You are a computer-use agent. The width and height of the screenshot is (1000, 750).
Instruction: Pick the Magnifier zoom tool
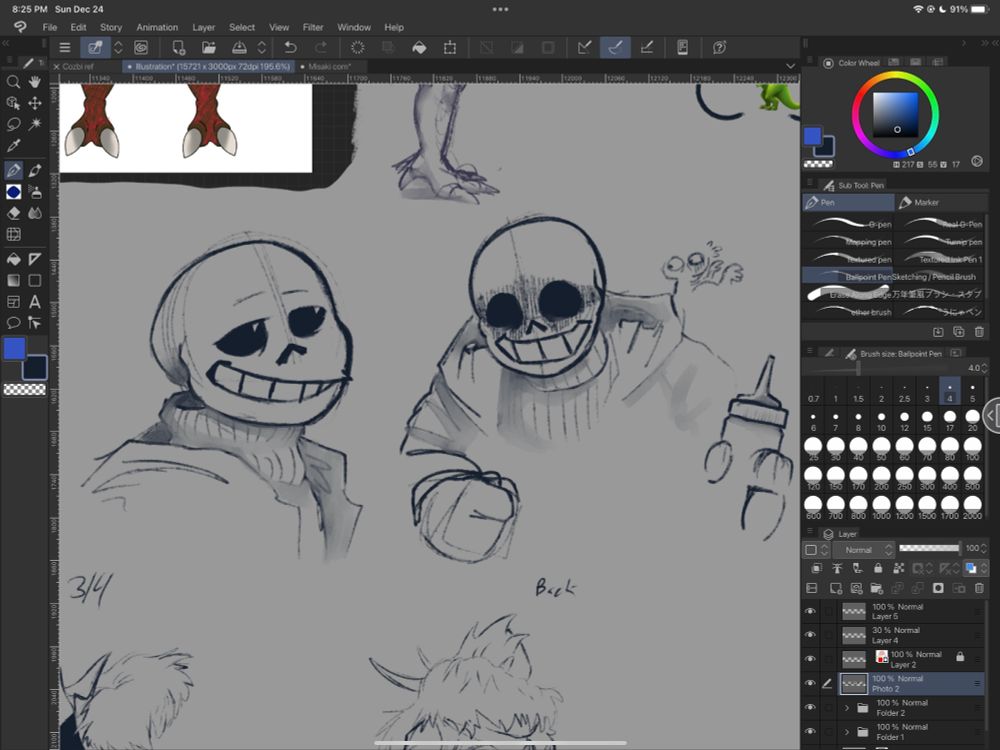(x=14, y=82)
